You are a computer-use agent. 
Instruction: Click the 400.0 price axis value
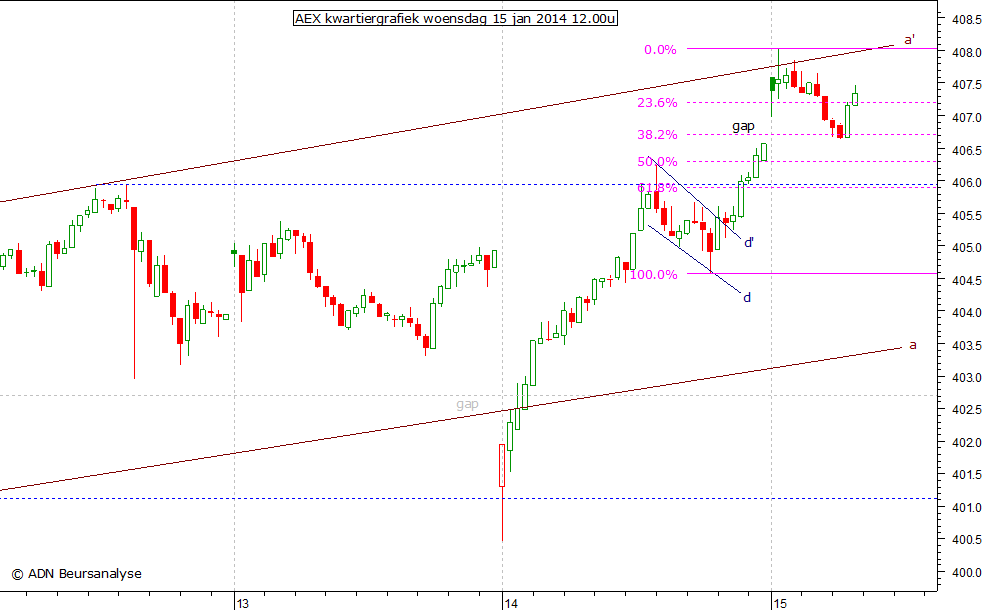pos(966,572)
